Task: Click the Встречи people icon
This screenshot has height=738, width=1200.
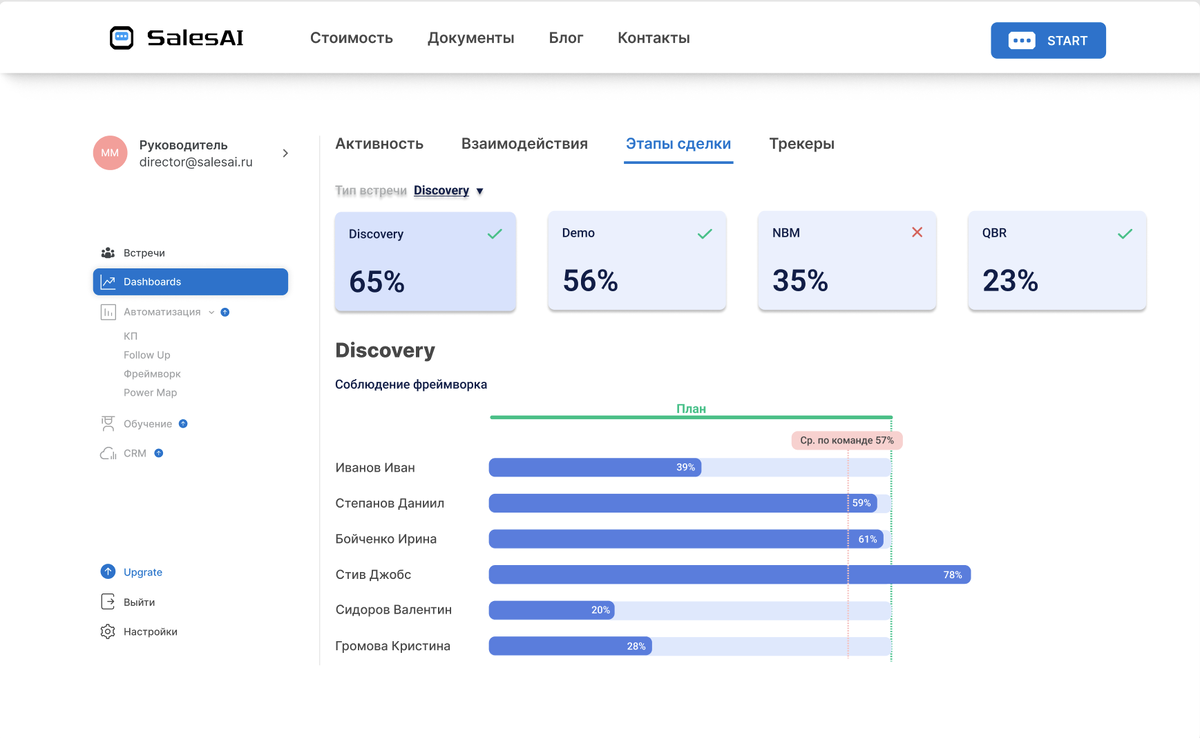Action: (x=108, y=253)
